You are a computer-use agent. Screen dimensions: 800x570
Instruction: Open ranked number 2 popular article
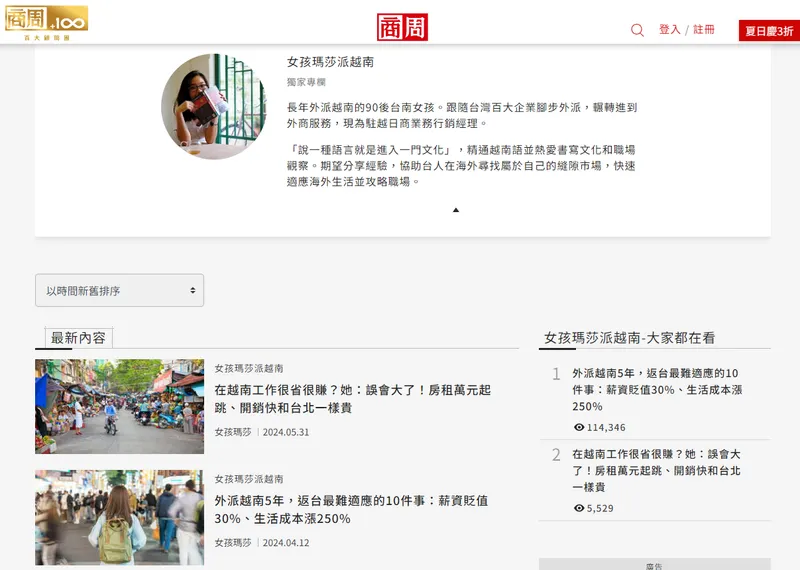656,470
